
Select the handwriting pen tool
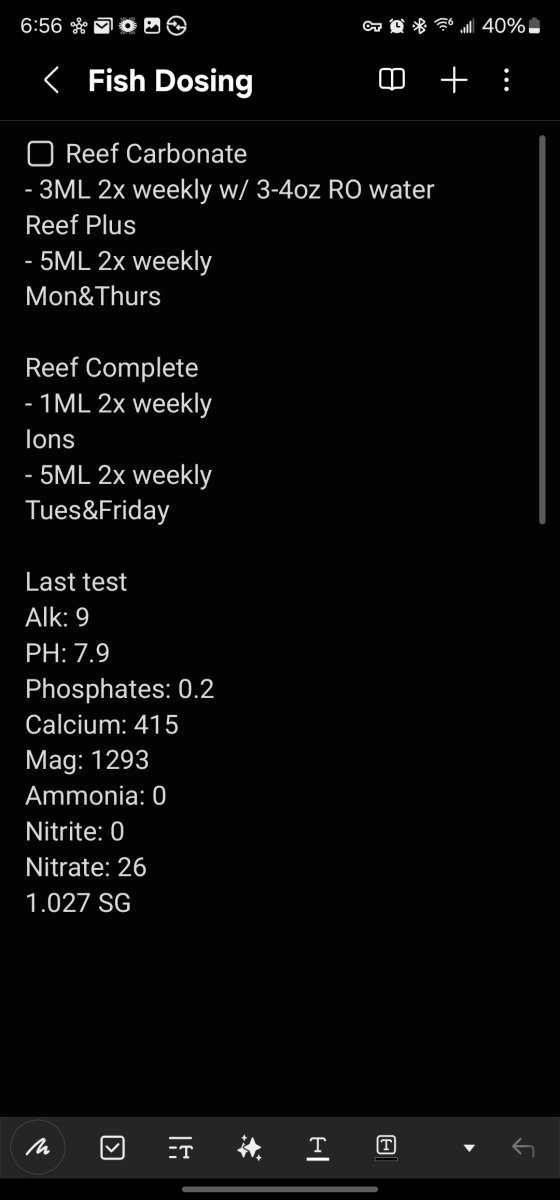pyautogui.click(x=38, y=1147)
